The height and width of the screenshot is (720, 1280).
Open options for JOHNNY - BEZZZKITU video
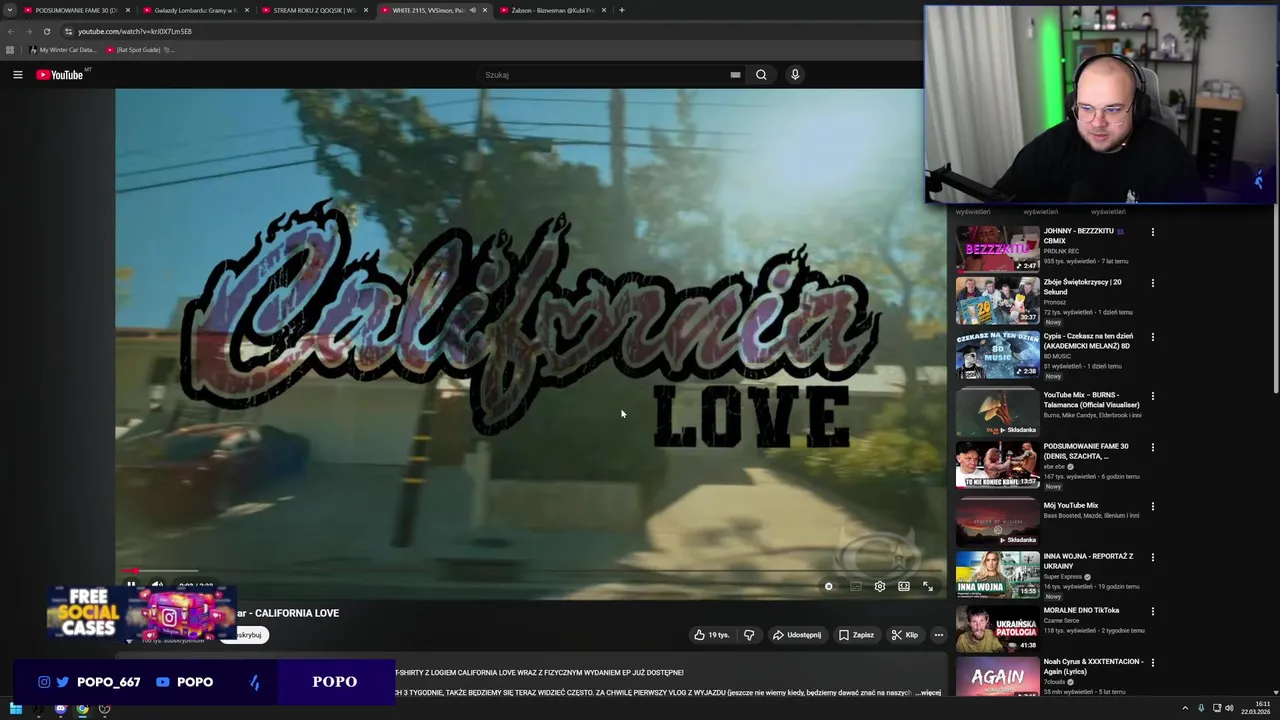[x=1152, y=232]
